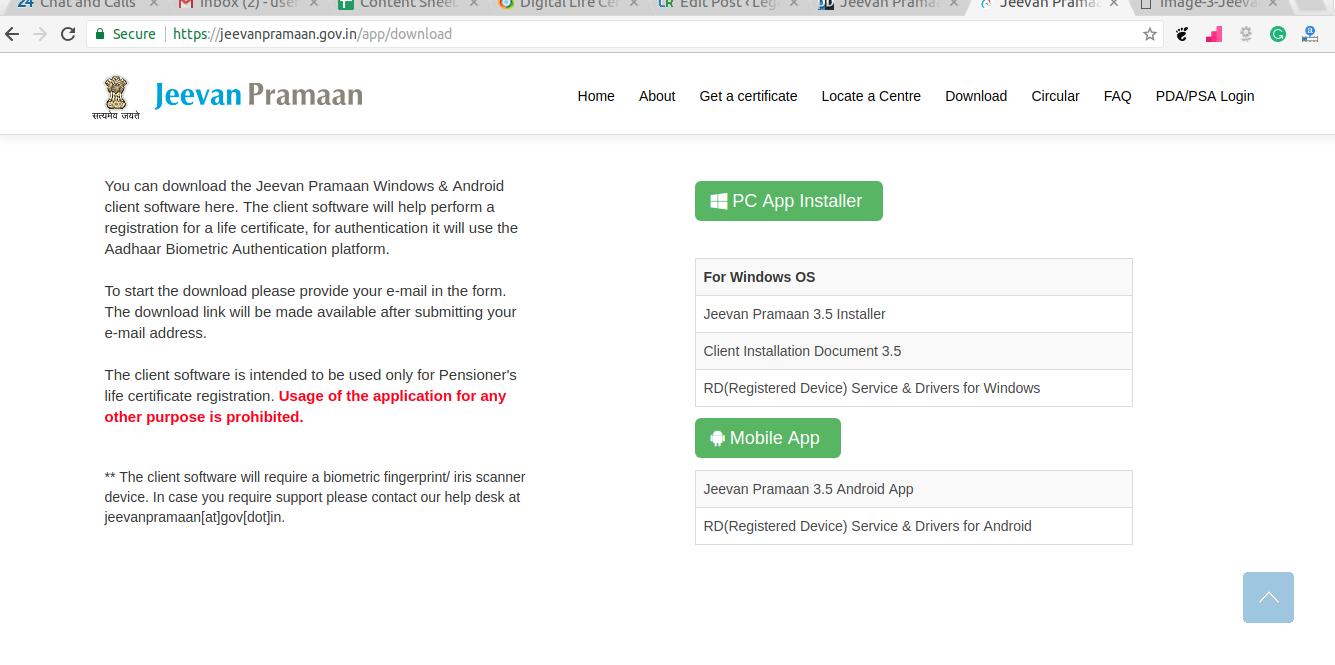Click the Grammarly extension icon
Viewport: 1335px width, 665px height.
coord(1278,34)
